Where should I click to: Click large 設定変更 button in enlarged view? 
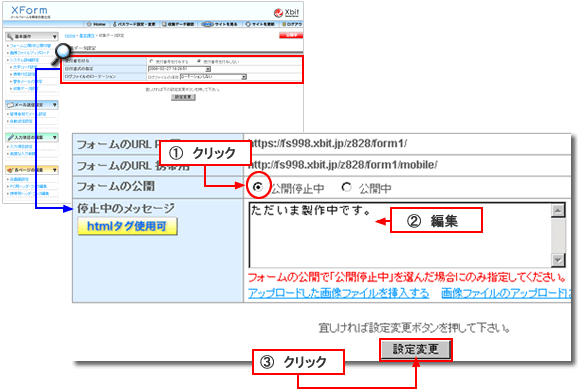(x=416, y=349)
